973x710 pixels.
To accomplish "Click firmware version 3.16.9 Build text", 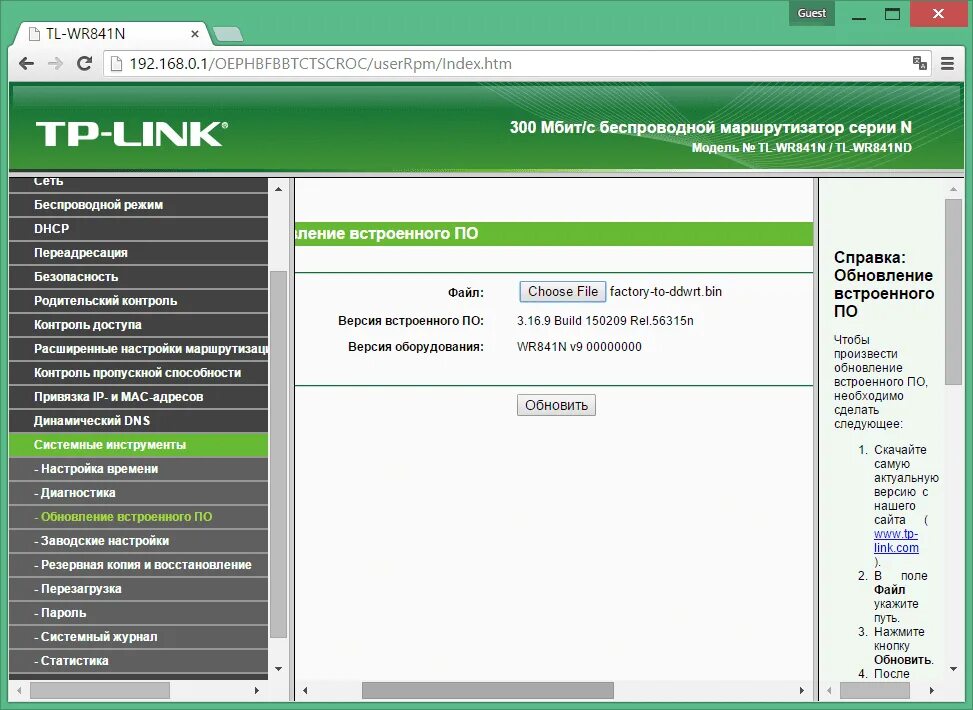I will (605, 321).
